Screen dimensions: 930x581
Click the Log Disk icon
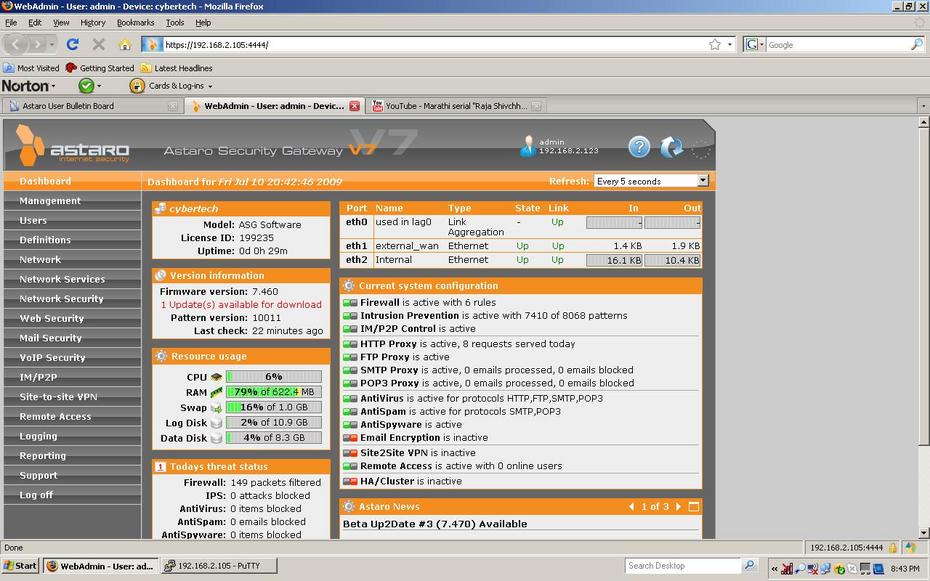point(216,423)
